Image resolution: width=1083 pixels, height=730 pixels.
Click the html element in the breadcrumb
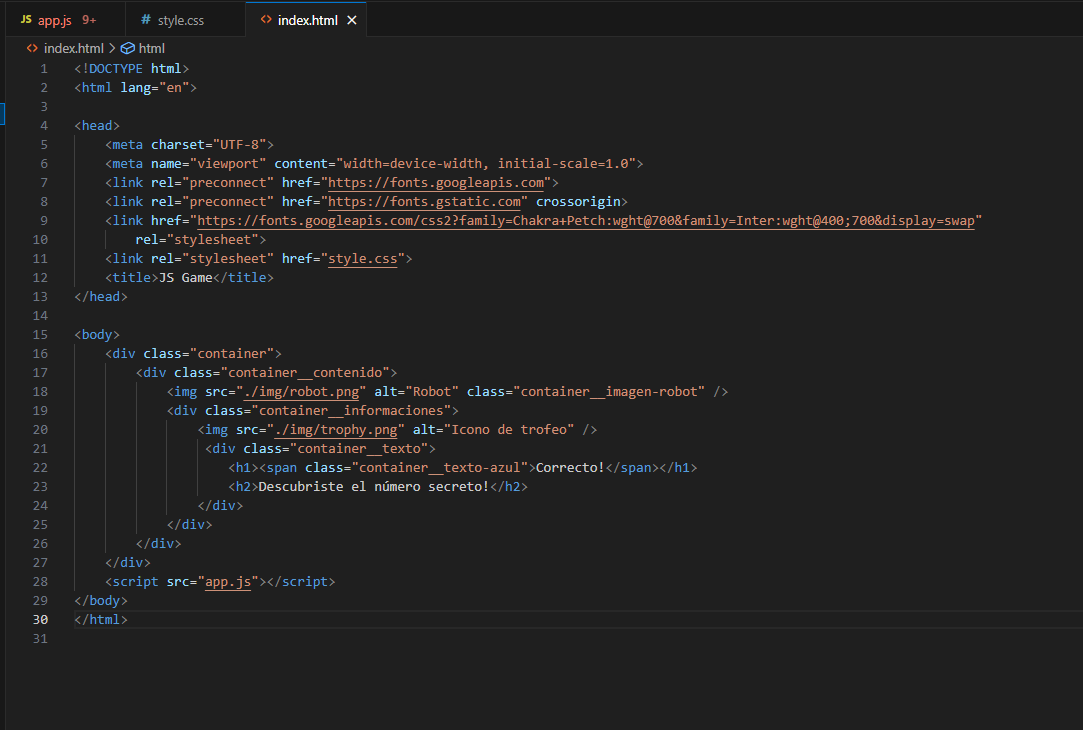click(151, 48)
